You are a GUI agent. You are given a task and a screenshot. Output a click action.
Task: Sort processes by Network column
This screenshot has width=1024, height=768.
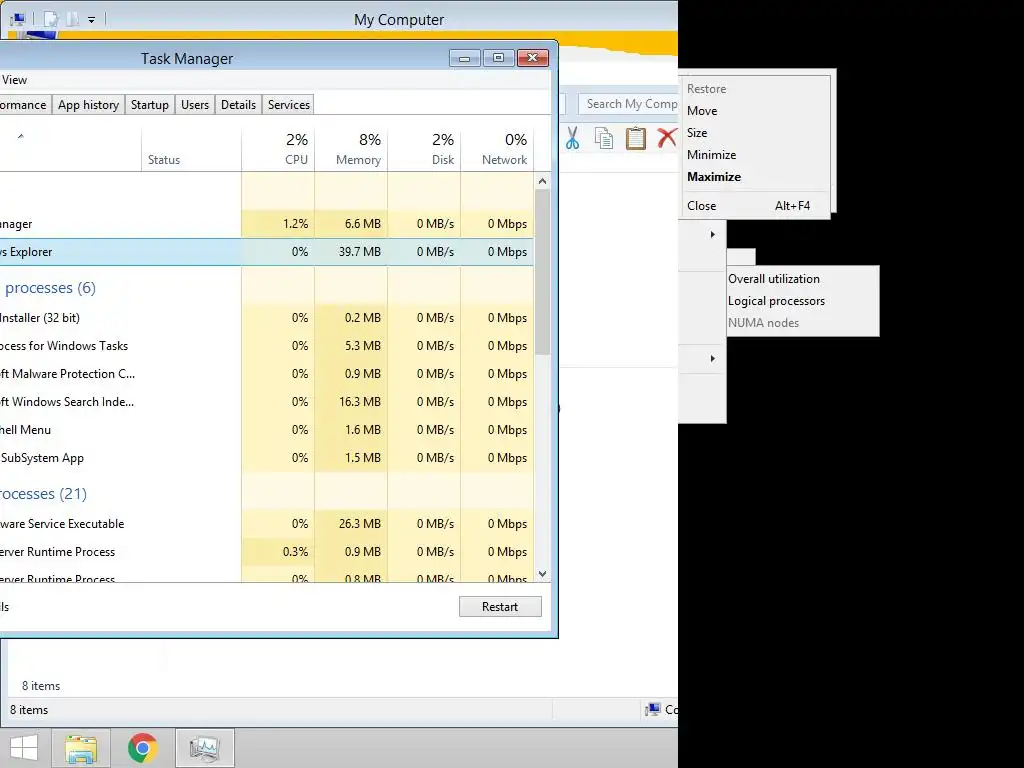pos(498,149)
